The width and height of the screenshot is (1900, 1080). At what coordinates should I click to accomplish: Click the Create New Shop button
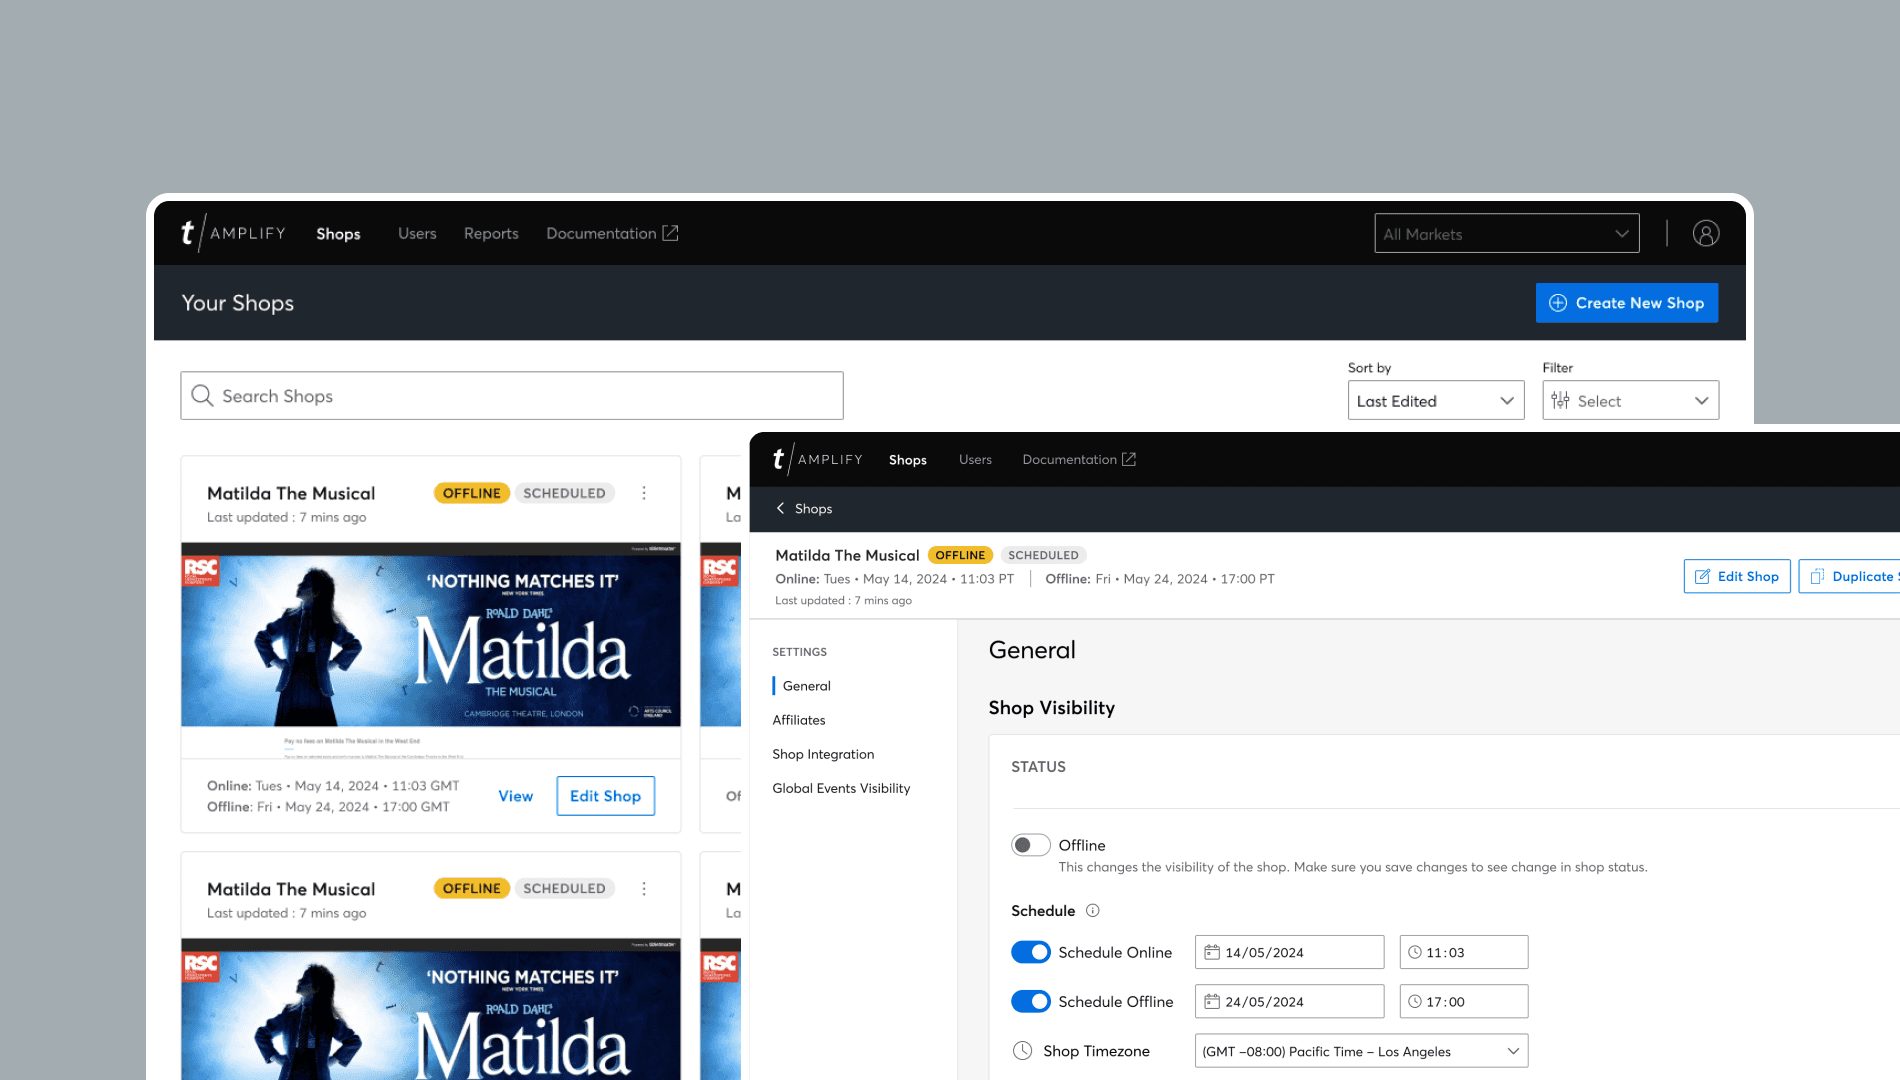(x=1627, y=303)
